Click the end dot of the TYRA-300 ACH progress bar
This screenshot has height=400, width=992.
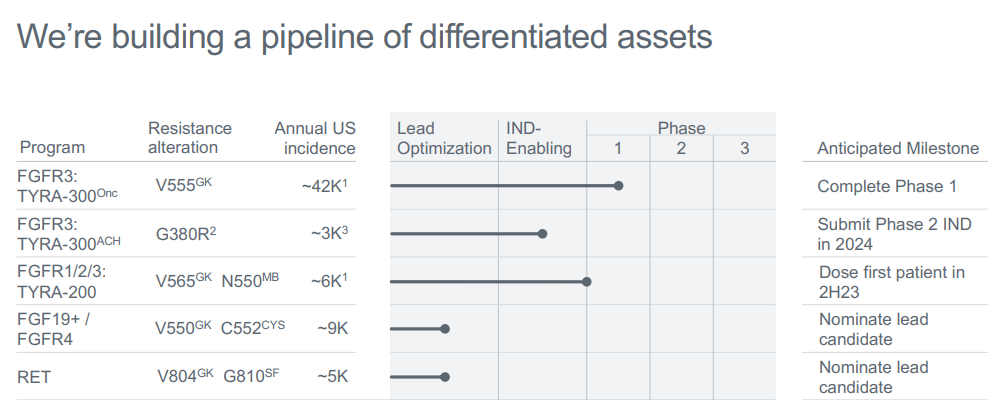click(x=543, y=234)
